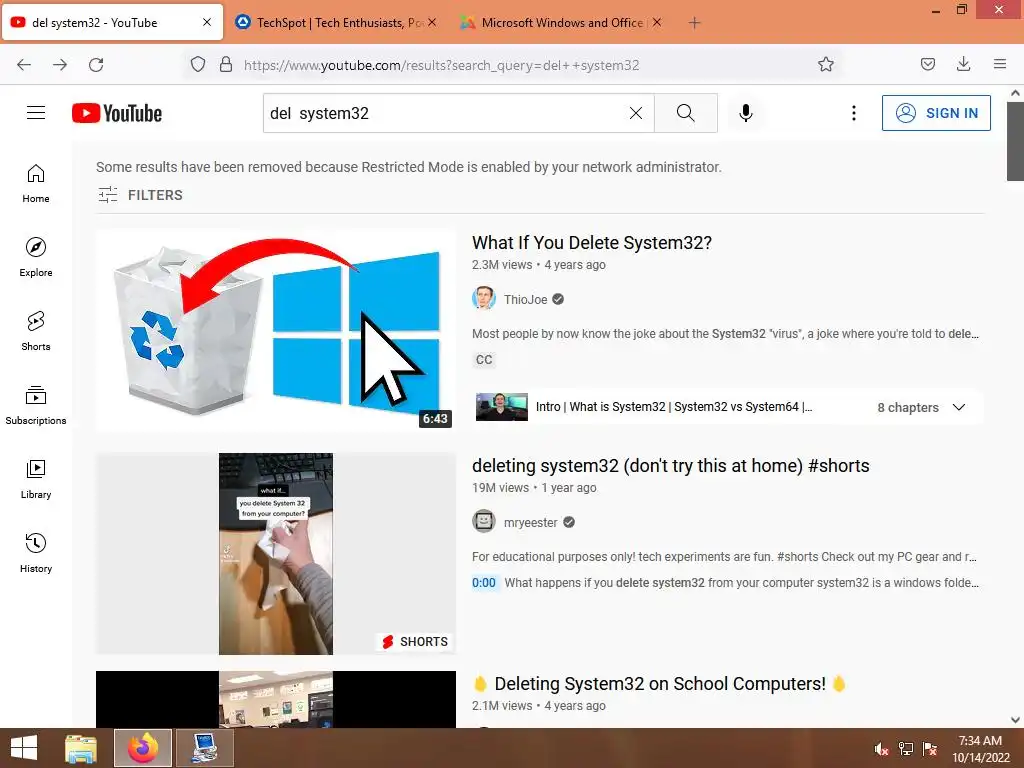Jump to the 0:00 timestamp
Screen dimensions: 1024x768
click(484, 583)
